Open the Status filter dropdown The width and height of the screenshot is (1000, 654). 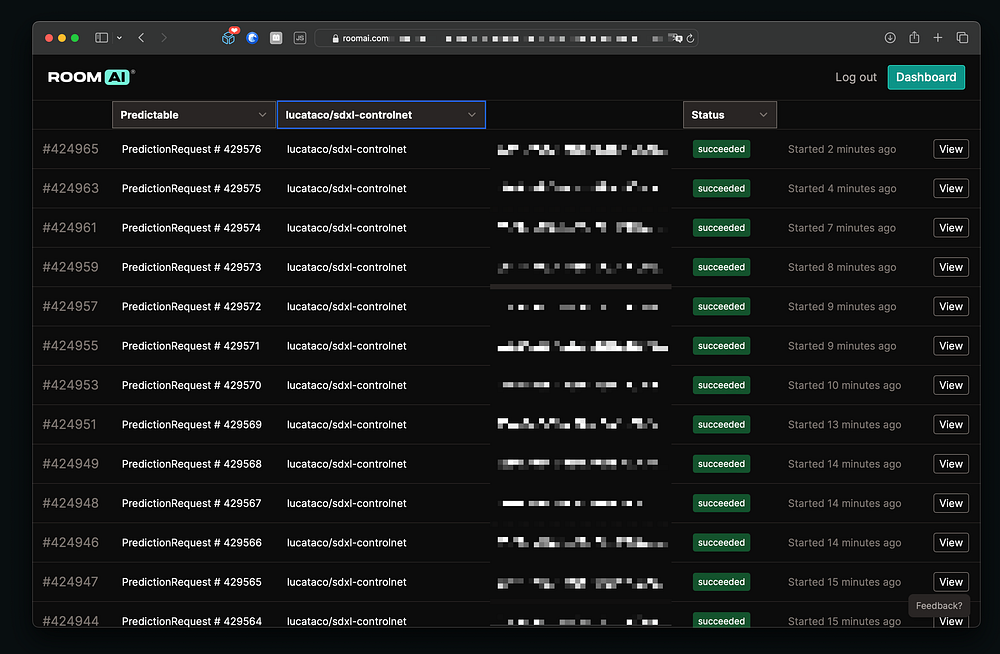coord(729,115)
